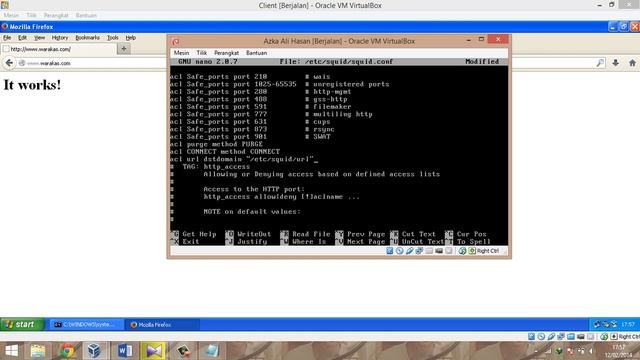
Task: Open Perangkat menu in Azka Ali Hasan window
Action: (227, 53)
